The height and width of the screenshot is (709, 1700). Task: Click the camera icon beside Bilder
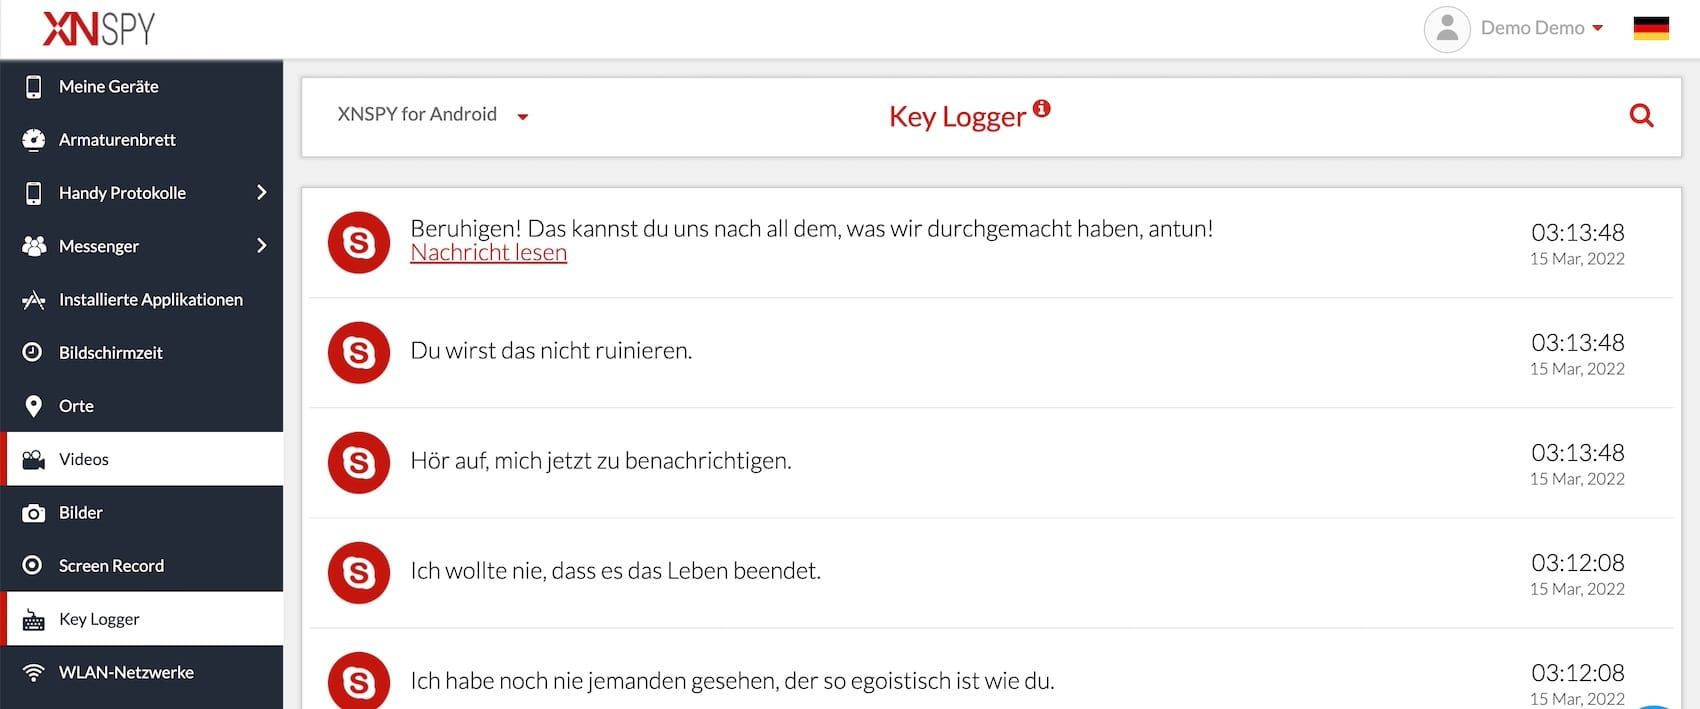[x=33, y=513]
